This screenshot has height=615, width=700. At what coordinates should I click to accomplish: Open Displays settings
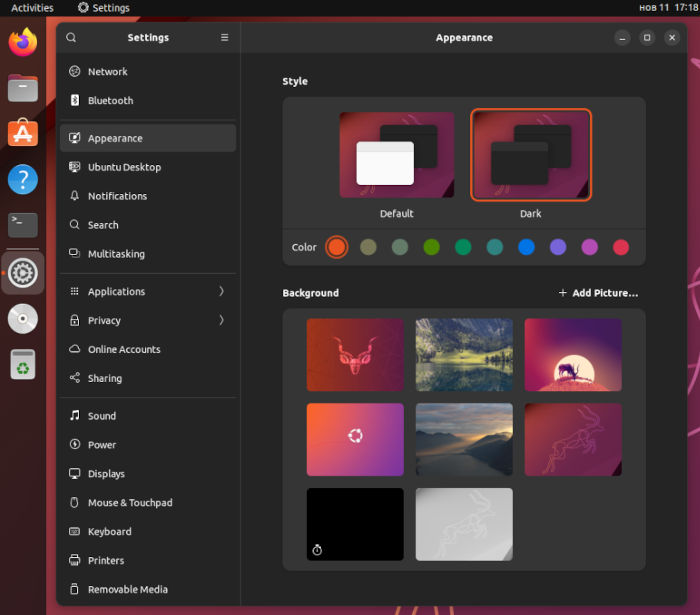pyautogui.click(x=148, y=474)
